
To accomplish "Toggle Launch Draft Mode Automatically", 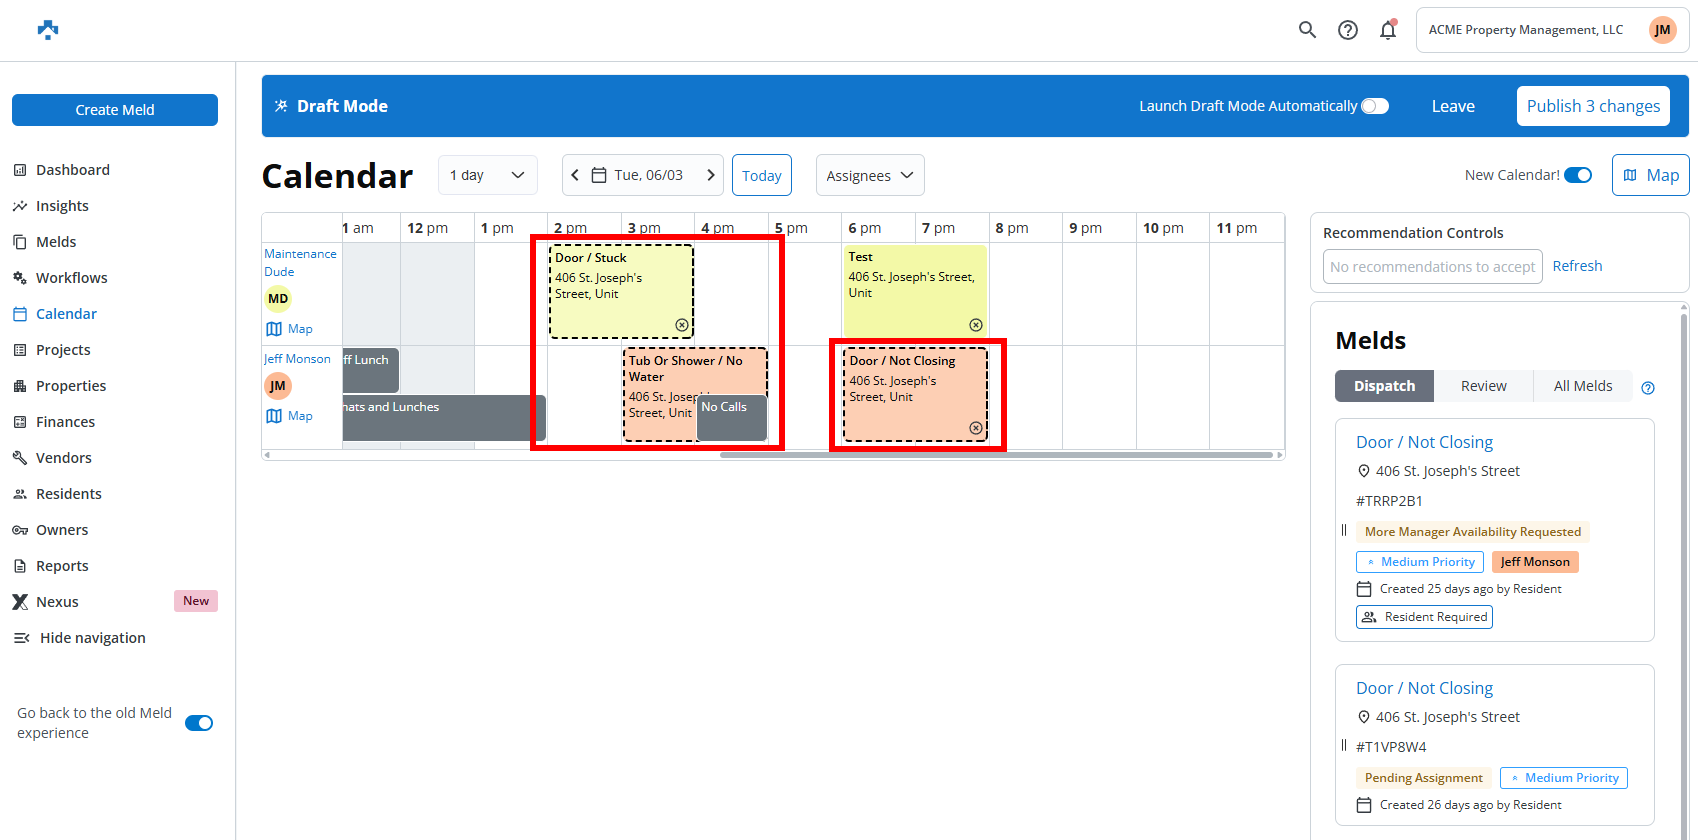I will point(1375,106).
